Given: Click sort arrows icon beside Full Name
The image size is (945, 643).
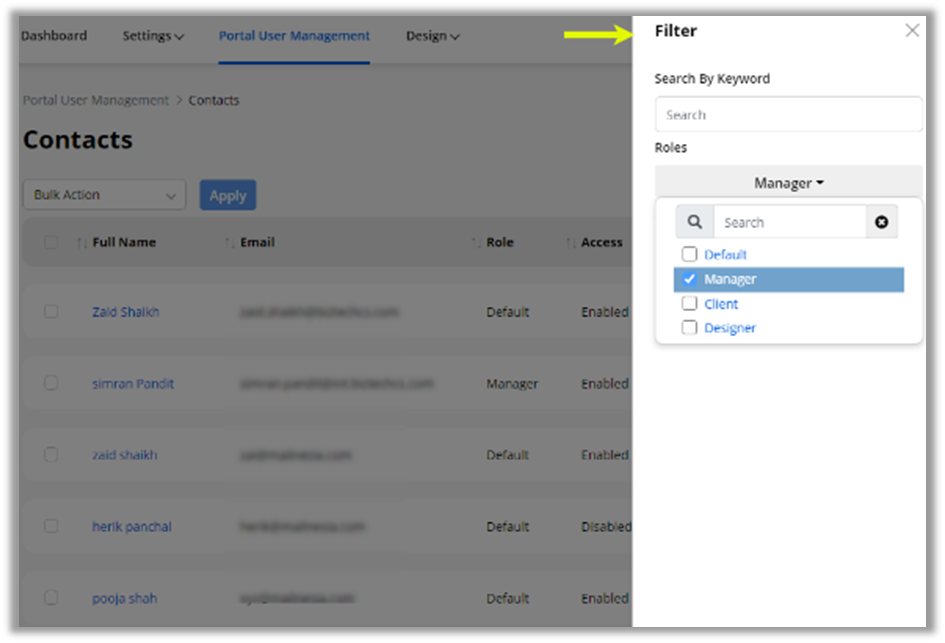Looking at the screenshot, I should (x=82, y=243).
